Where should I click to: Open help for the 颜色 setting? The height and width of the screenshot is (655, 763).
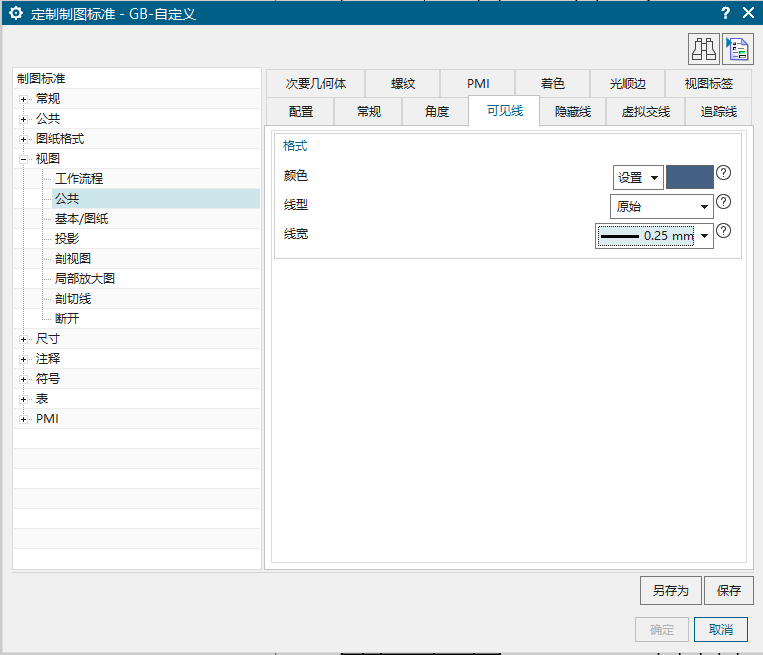pos(724,173)
